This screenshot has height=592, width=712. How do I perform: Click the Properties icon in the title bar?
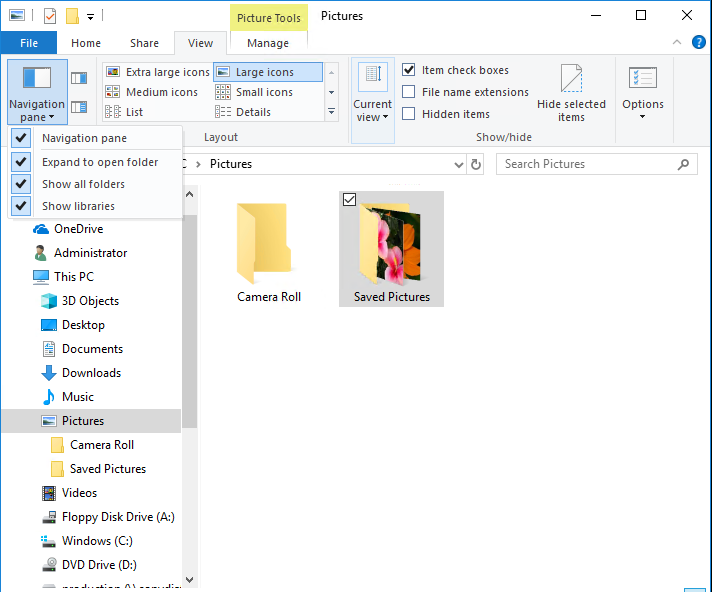(50, 16)
